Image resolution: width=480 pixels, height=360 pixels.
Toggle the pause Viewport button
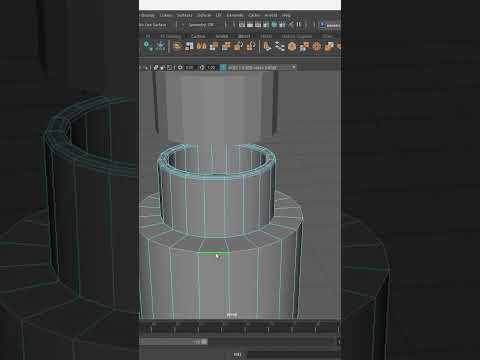pos(299,25)
